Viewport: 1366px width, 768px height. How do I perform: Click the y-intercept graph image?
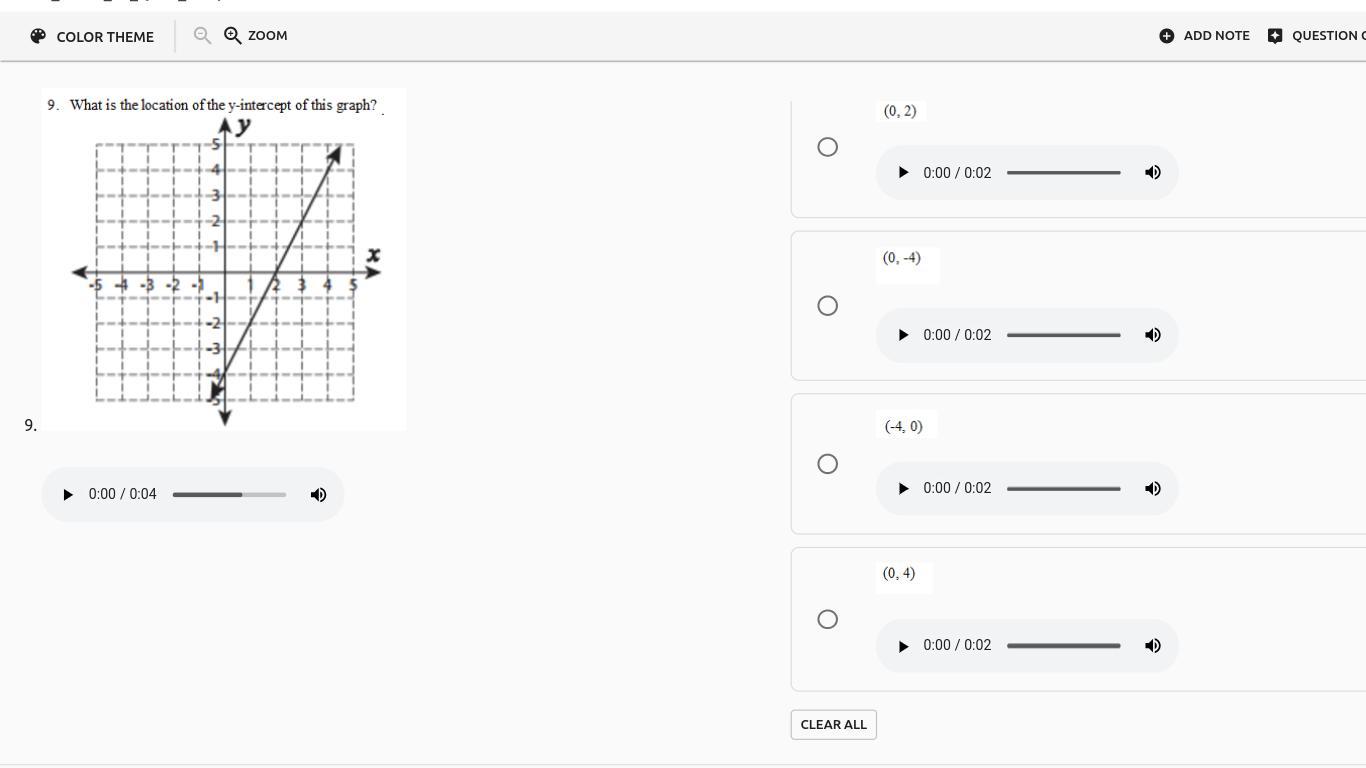(224, 270)
